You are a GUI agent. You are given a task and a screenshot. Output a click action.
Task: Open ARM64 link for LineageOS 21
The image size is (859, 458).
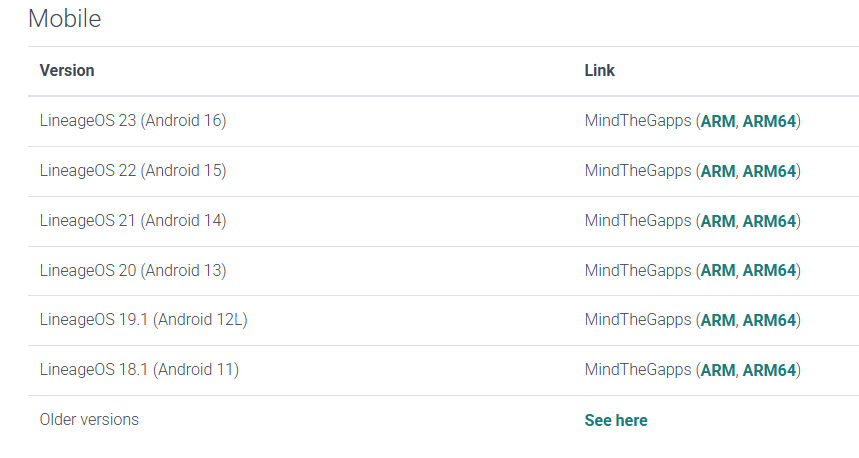(x=769, y=221)
